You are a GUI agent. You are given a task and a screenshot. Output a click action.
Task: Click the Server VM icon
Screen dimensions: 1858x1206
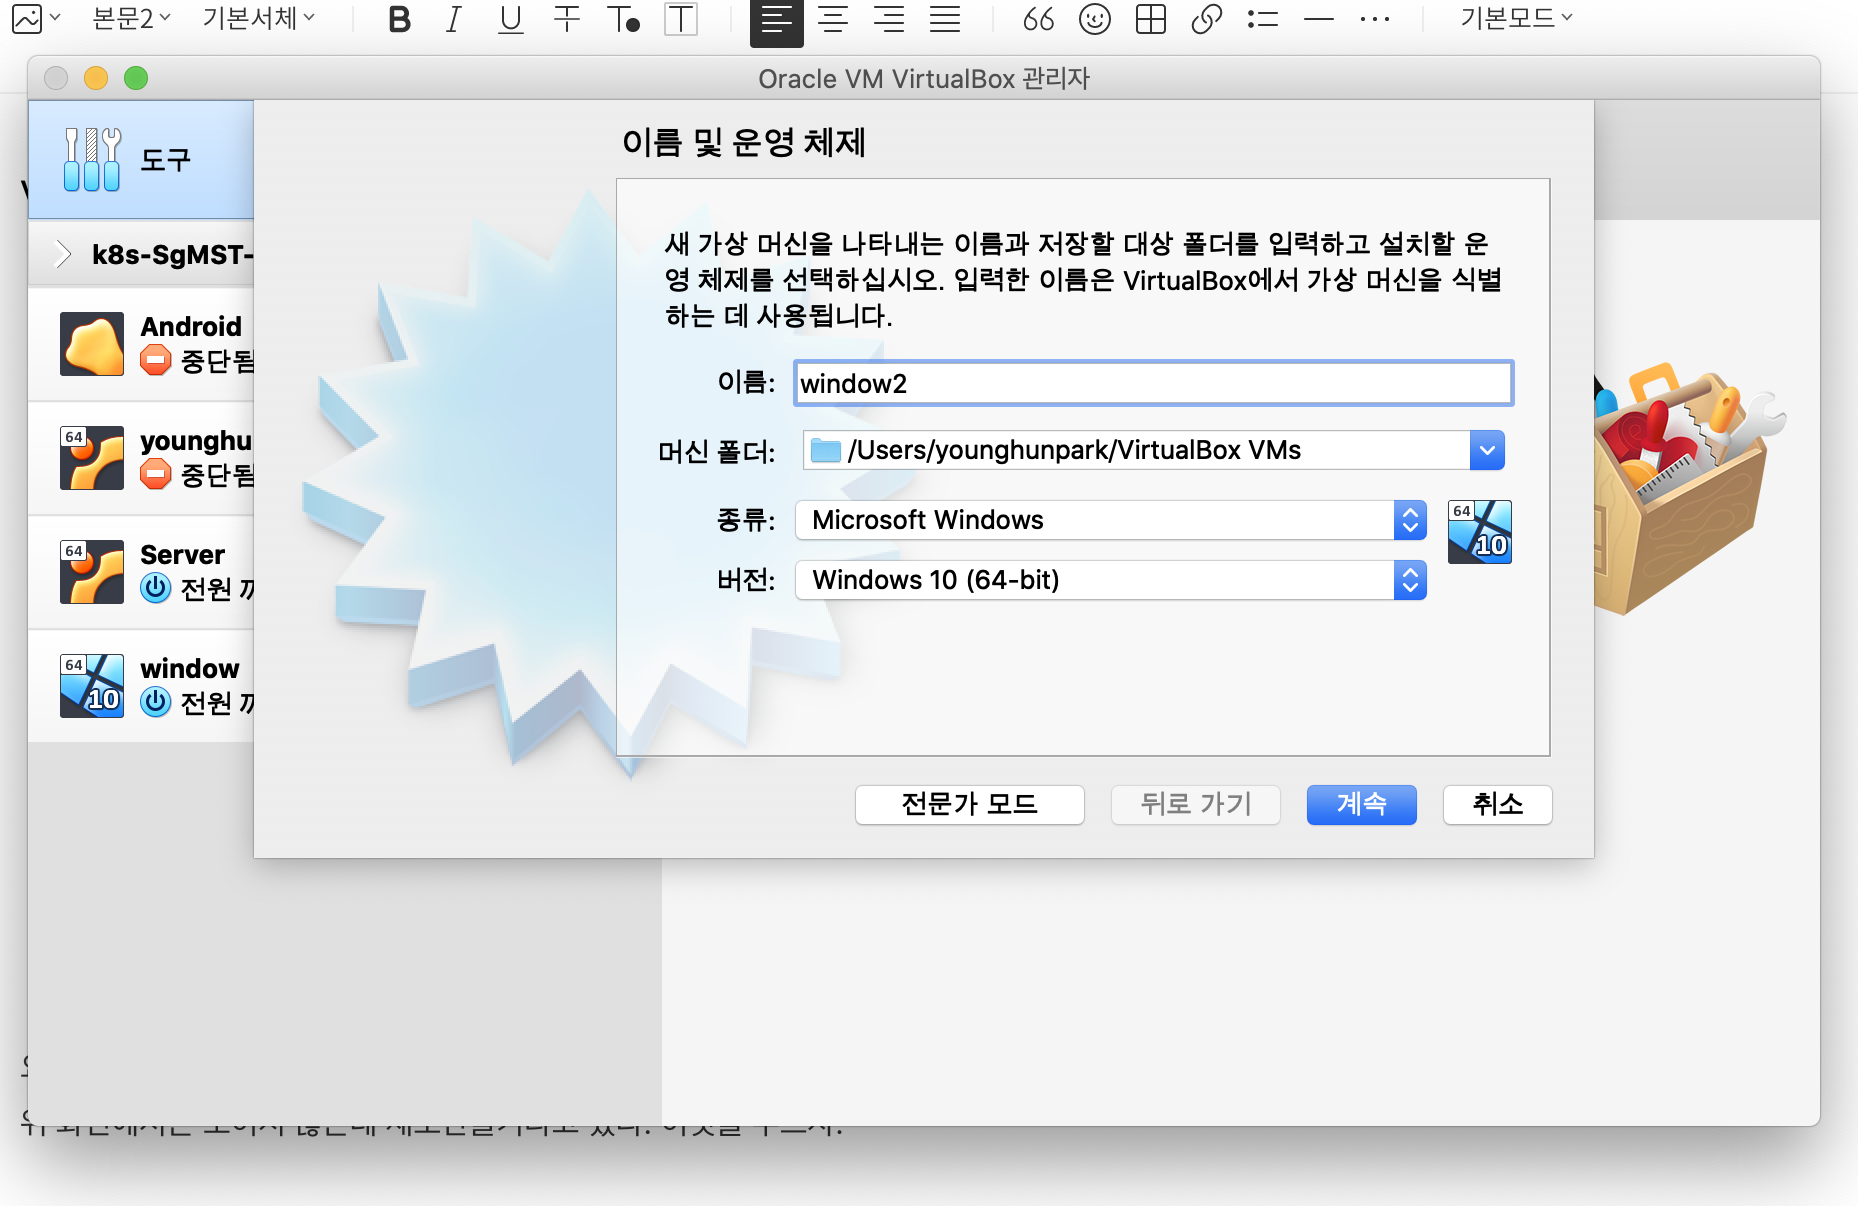tap(92, 572)
